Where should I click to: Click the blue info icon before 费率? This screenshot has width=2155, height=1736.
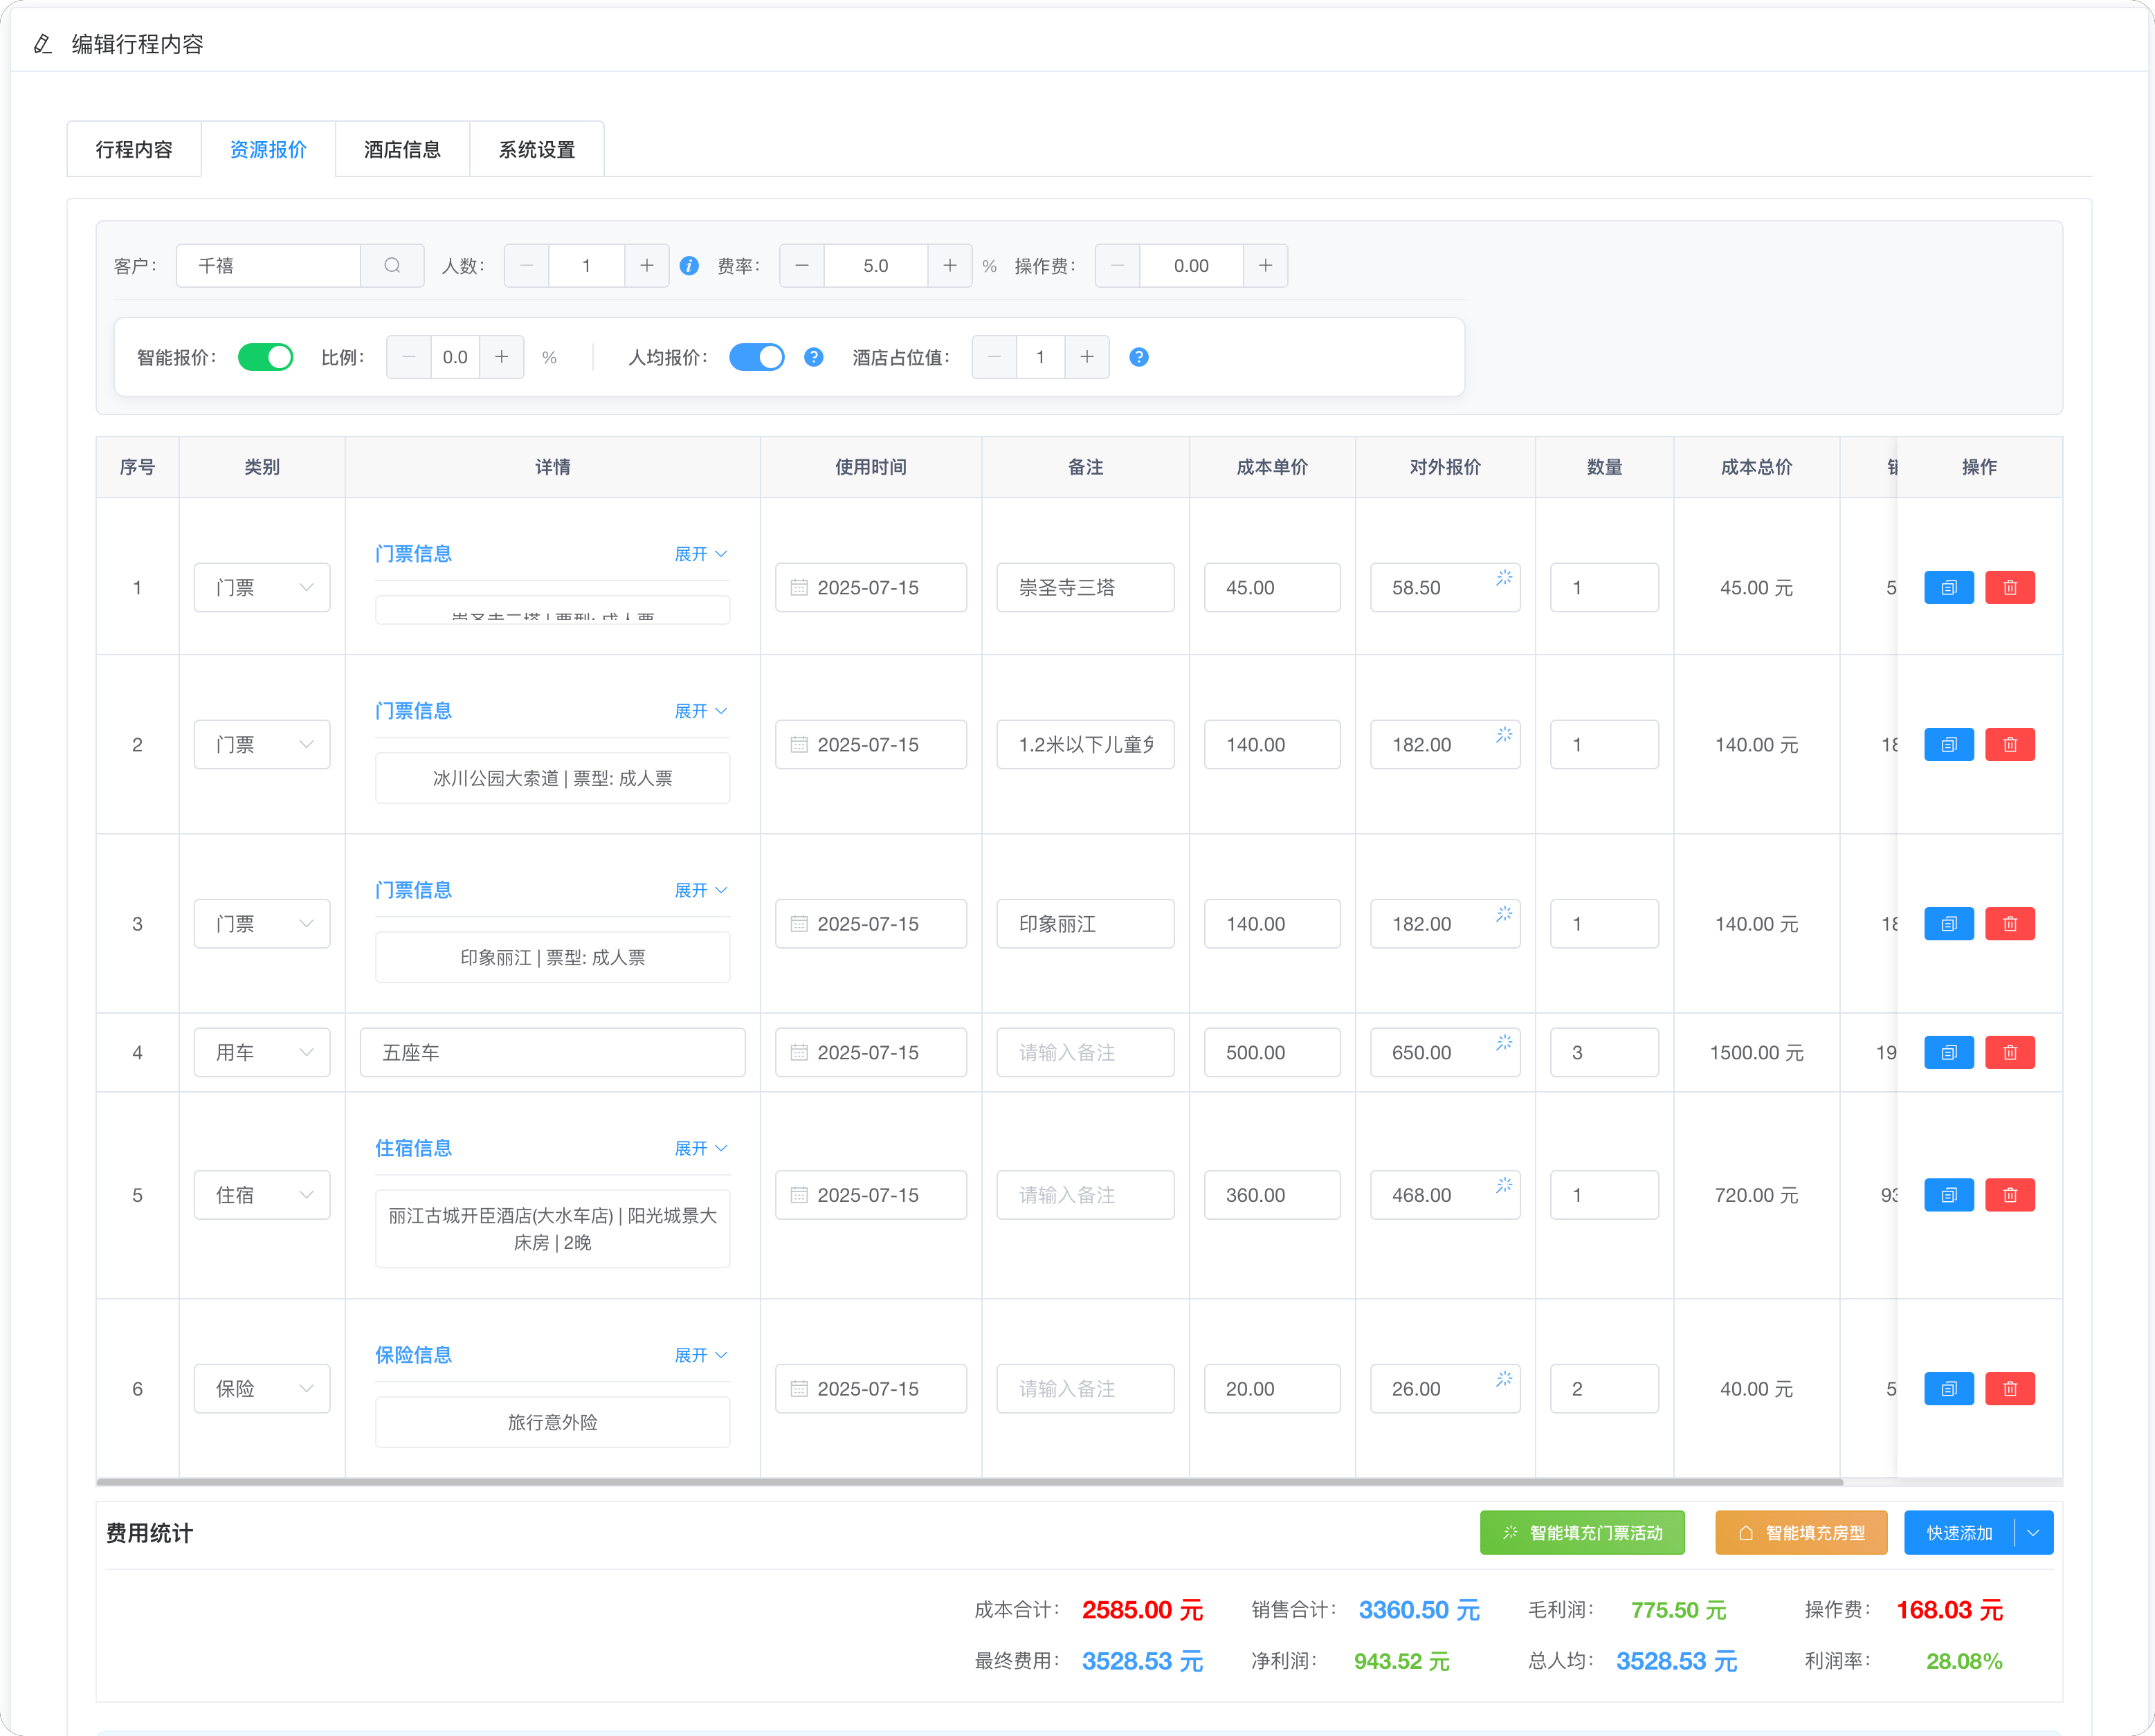(689, 265)
